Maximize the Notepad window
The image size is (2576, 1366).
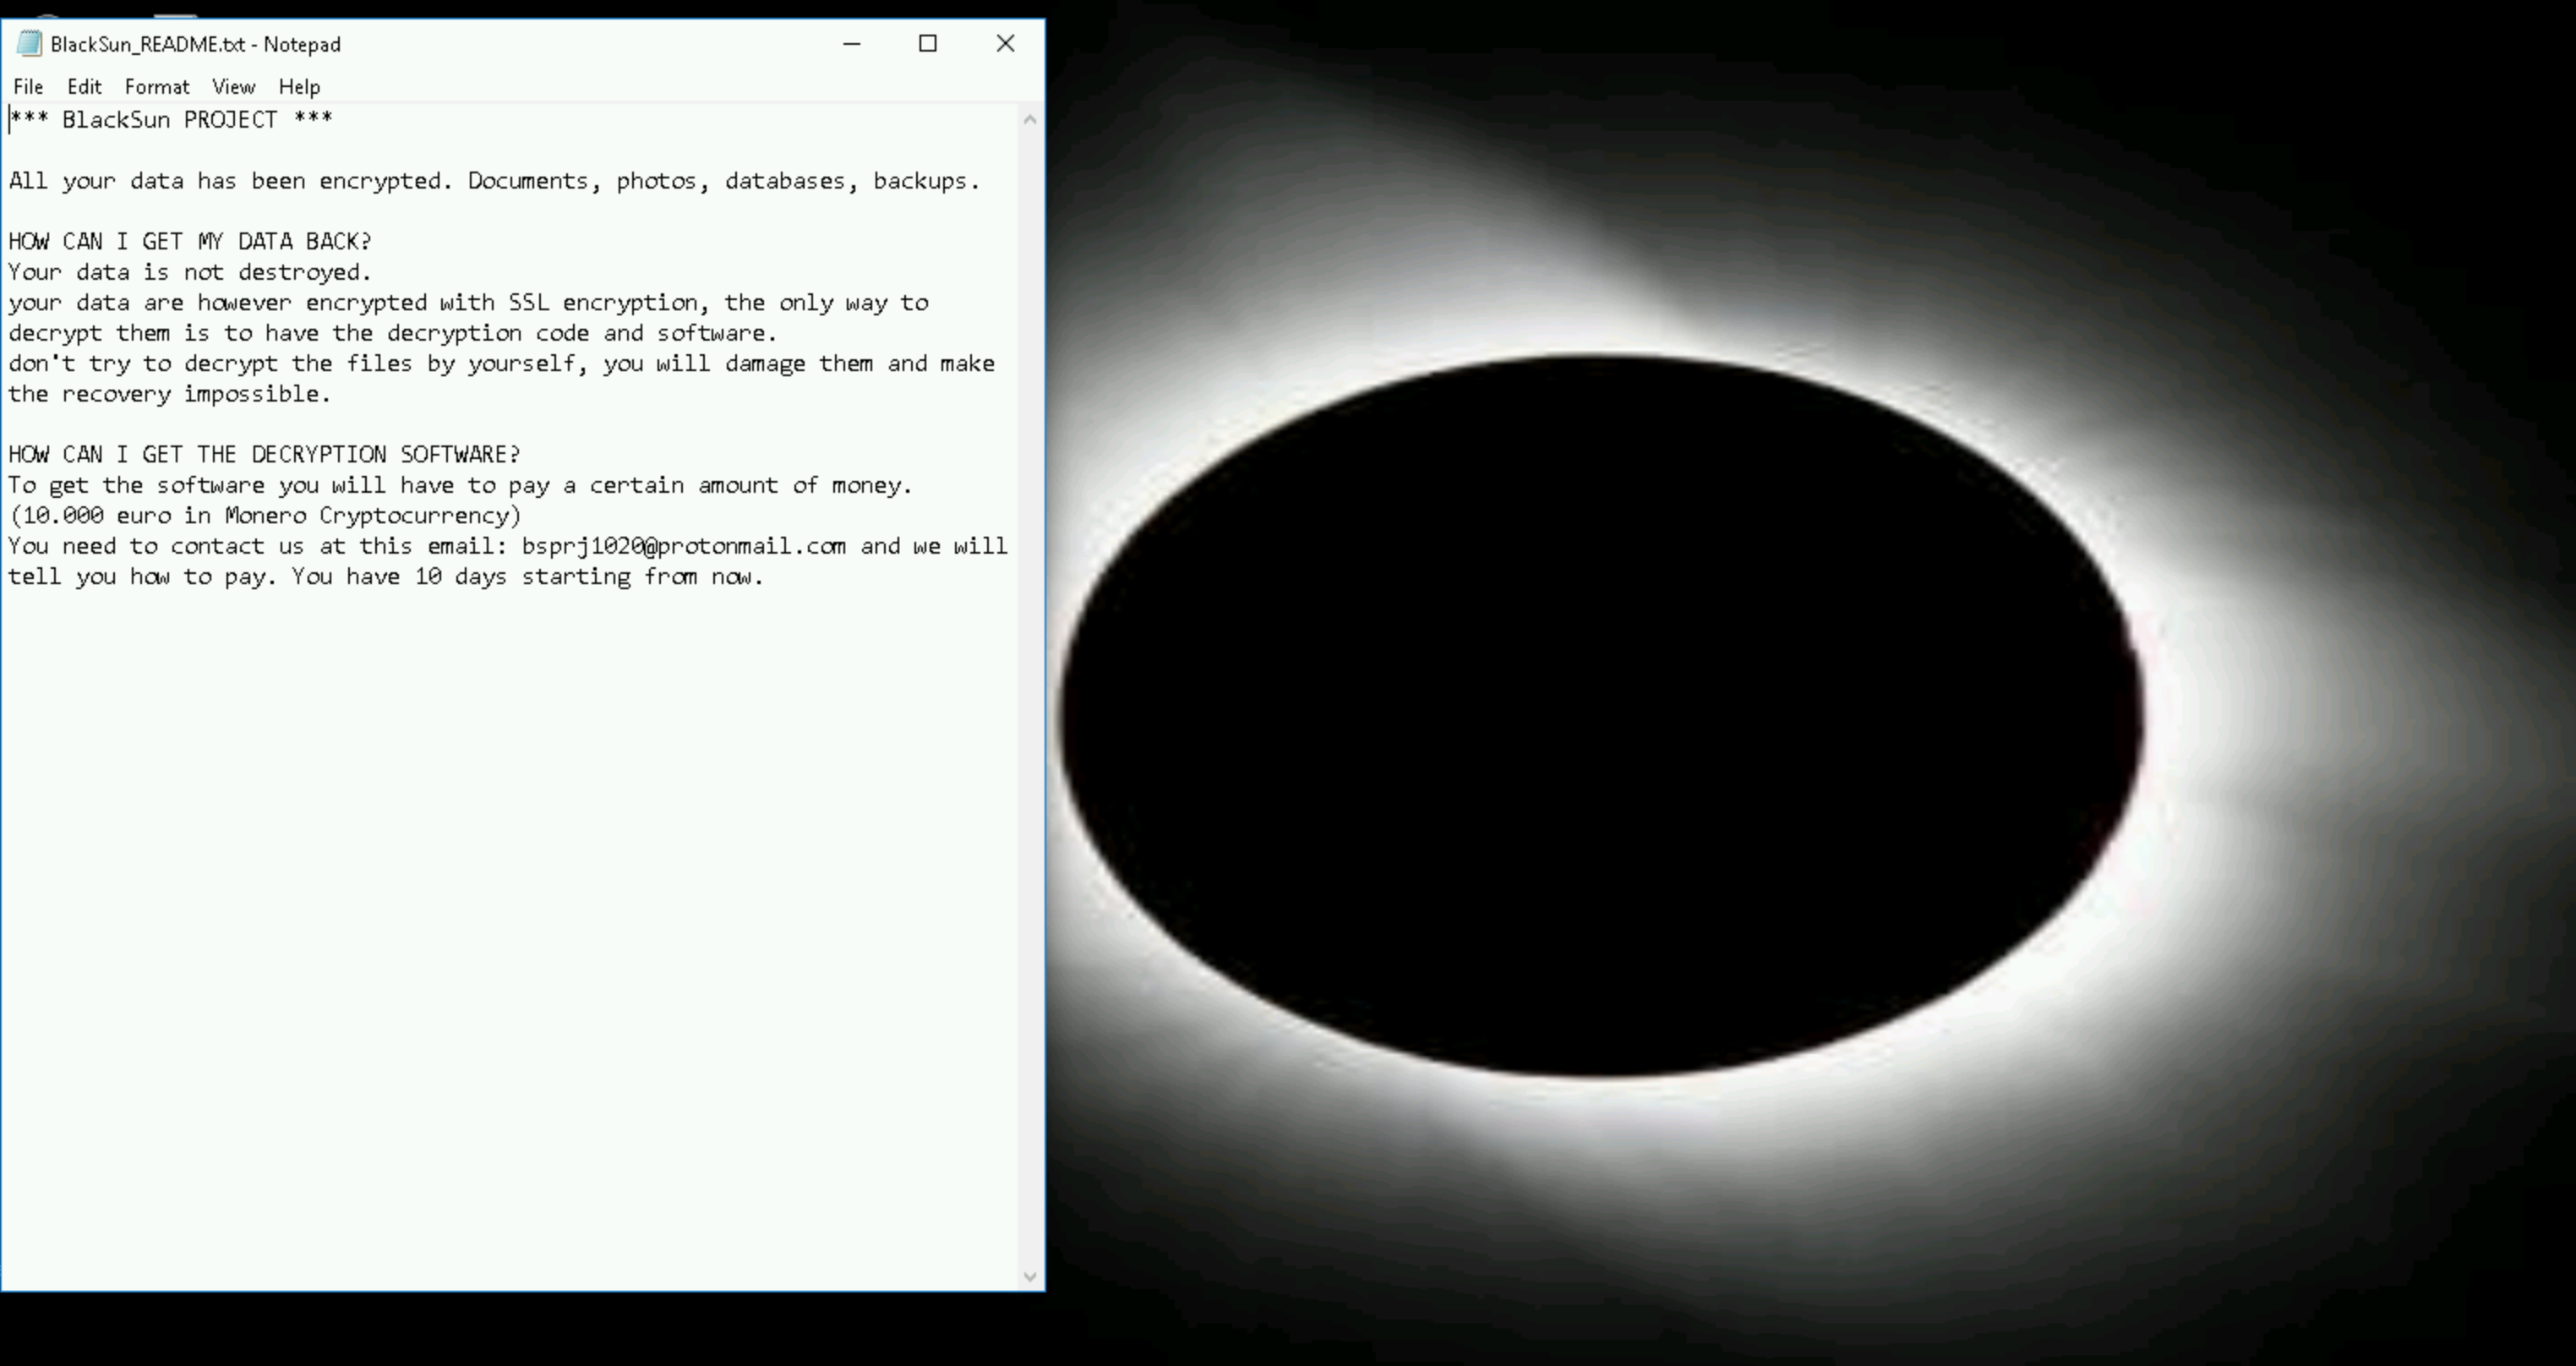928,44
